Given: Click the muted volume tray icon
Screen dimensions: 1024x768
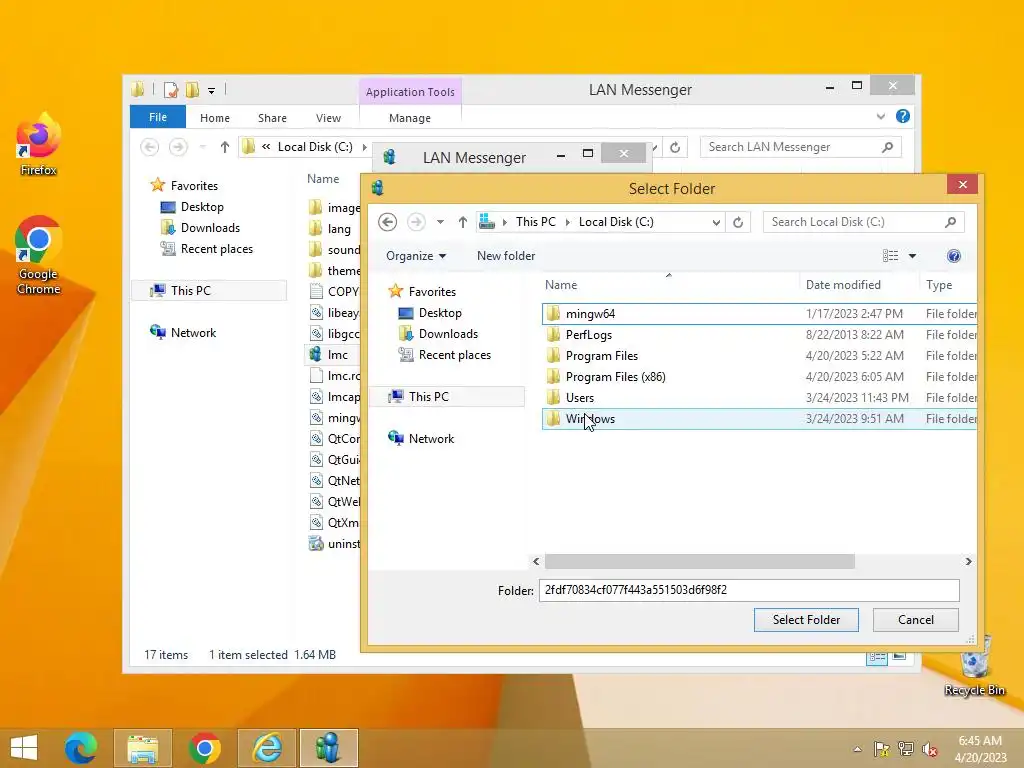Looking at the screenshot, I should (x=930, y=749).
